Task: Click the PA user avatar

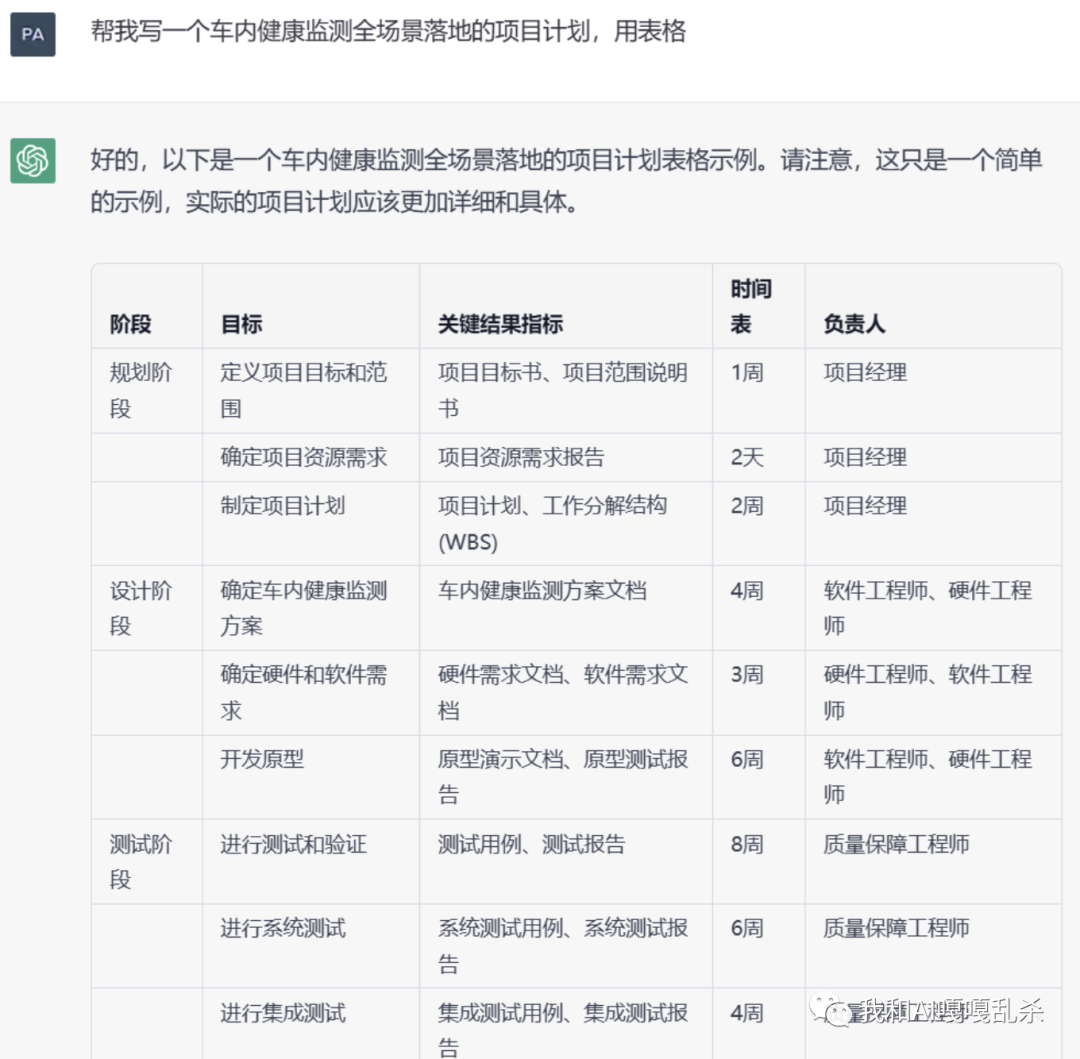Action: pyautogui.click(x=32, y=34)
